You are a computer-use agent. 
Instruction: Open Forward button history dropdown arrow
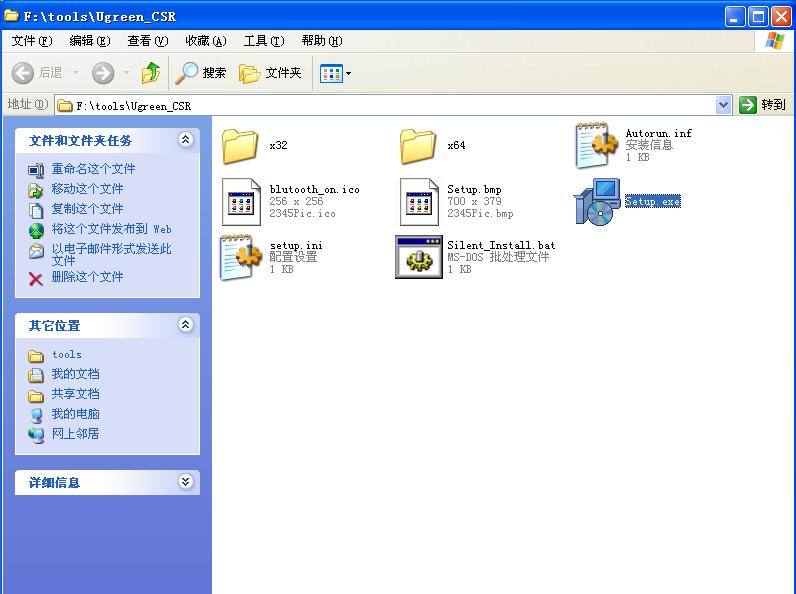tap(126, 73)
